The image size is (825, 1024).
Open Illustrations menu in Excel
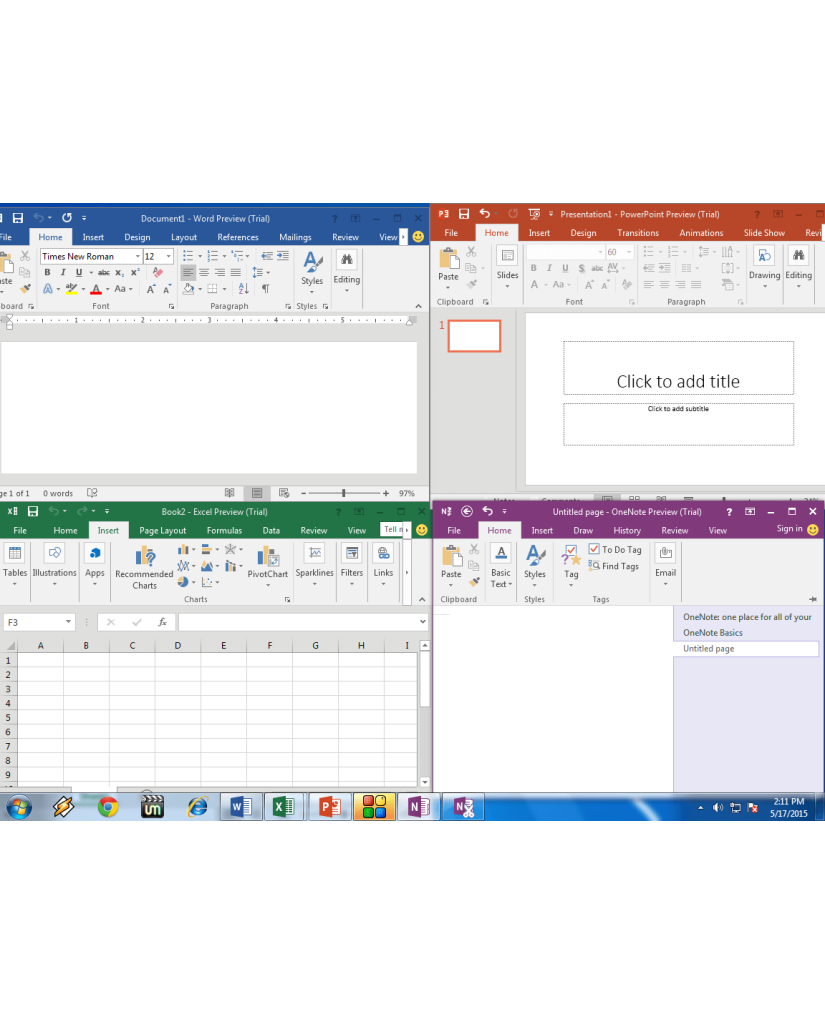point(54,565)
